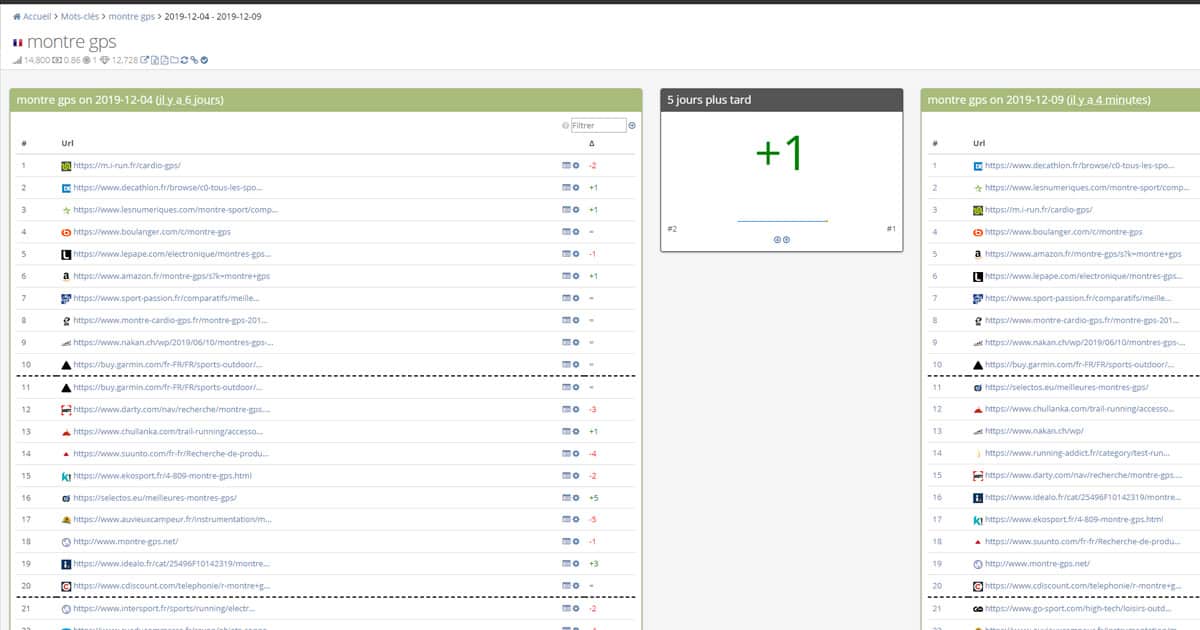Open table icon in the left cdiscount.com row
The height and width of the screenshot is (630, 1200).
click(x=565, y=585)
